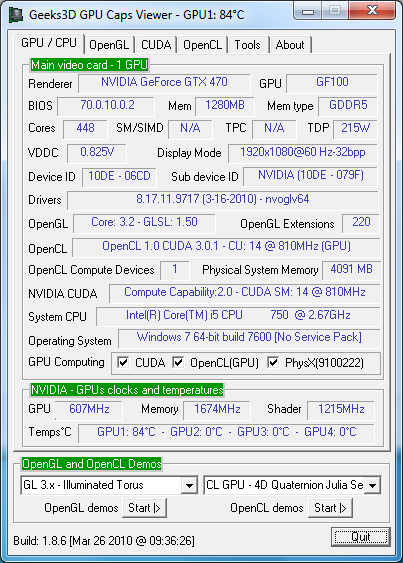This screenshot has width=403, height=563.
Task: Click the OpenCL 1.0 CUDA 3.0.1 value
Action: click(x=226, y=247)
